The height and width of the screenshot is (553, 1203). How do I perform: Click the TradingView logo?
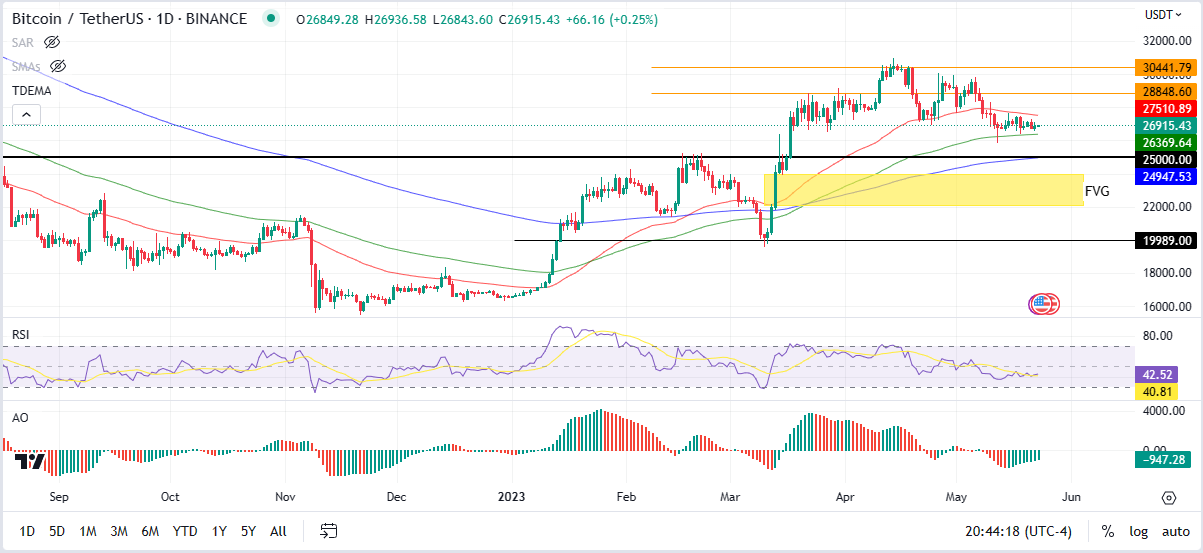click(30, 461)
